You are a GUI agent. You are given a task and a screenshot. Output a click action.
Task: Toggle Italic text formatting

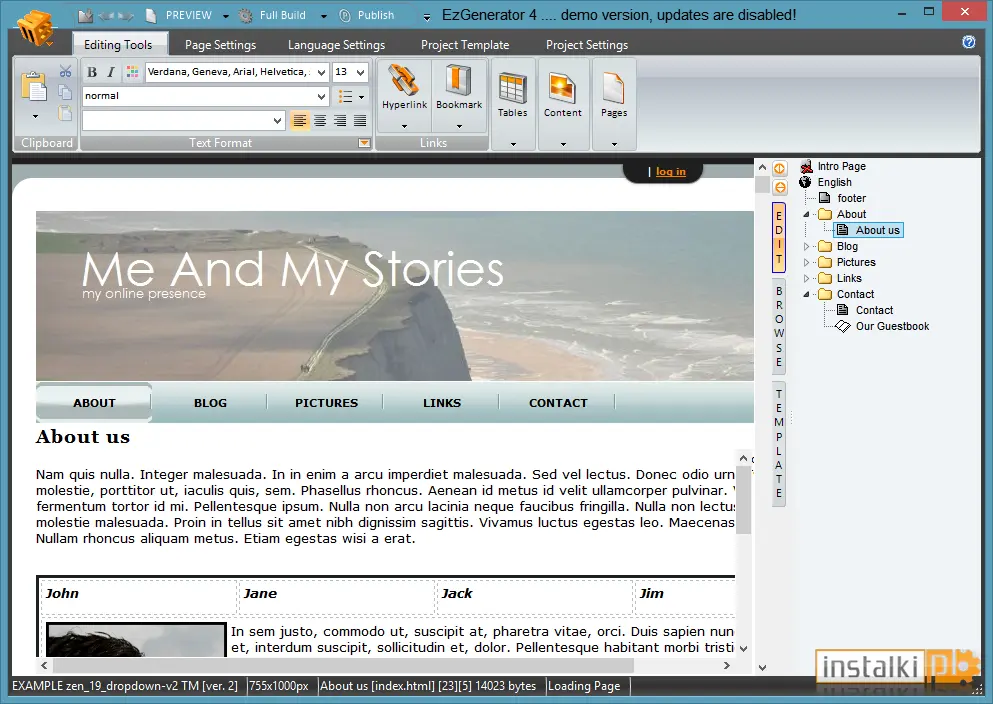[x=111, y=72]
